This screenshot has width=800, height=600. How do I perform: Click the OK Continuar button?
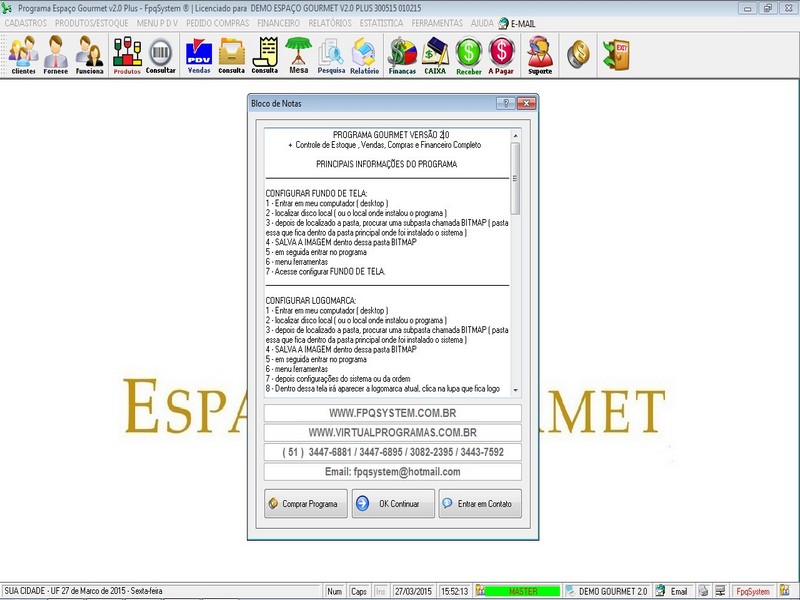pos(393,504)
